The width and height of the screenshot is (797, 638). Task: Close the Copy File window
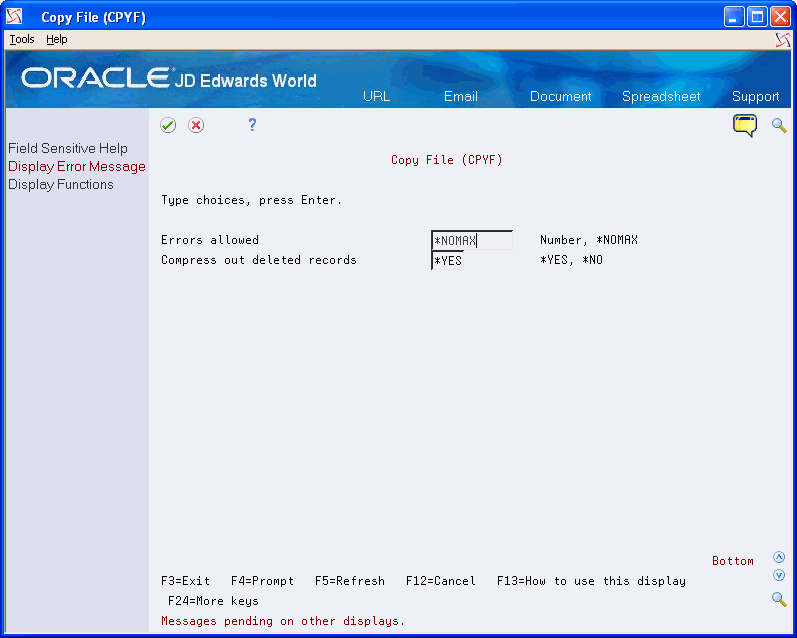780,17
